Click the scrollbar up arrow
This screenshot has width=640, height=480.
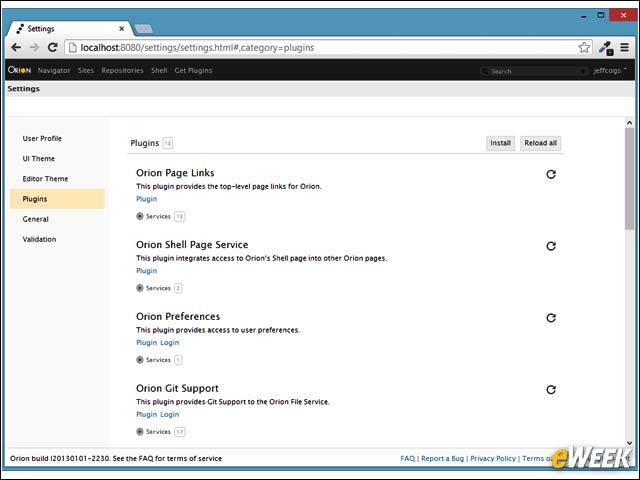[x=629, y=122]
